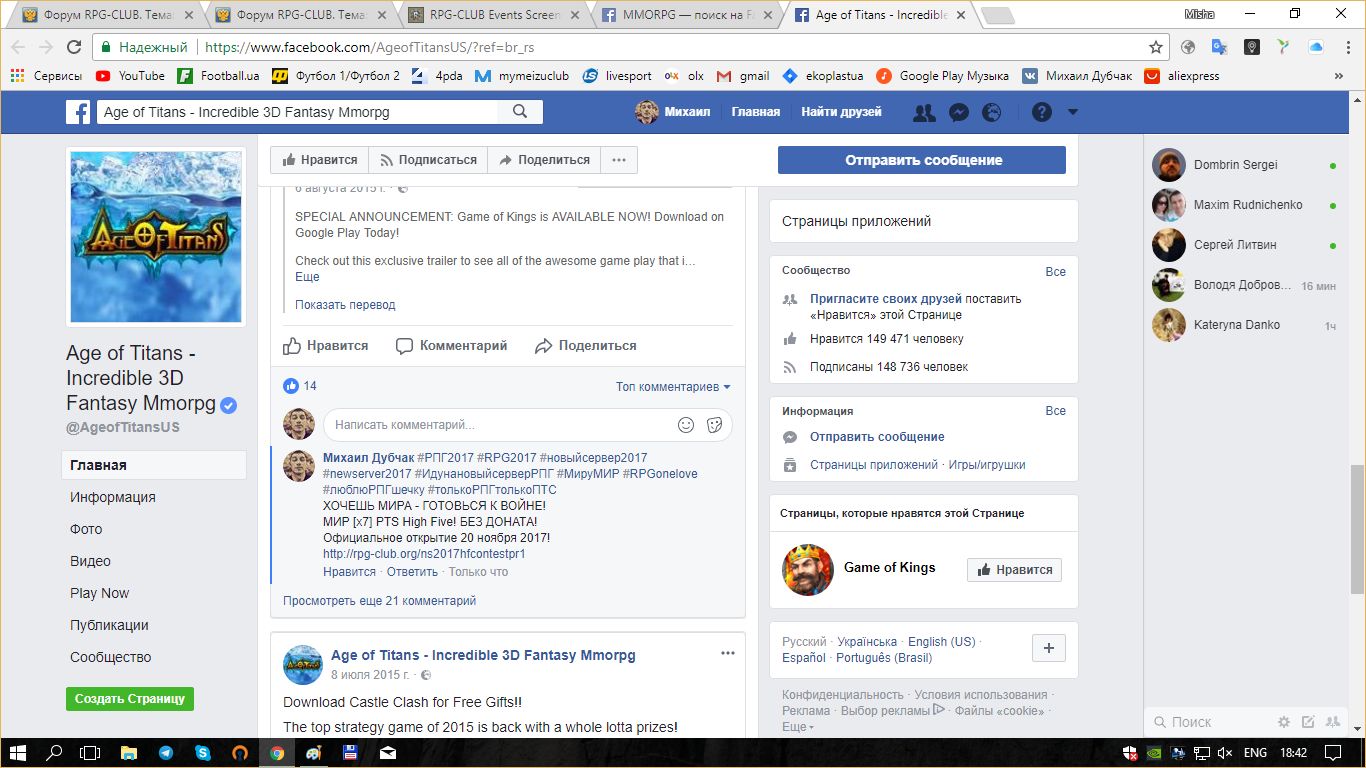
Task: Open friend requests icon
Action: [x=924, y=112]
